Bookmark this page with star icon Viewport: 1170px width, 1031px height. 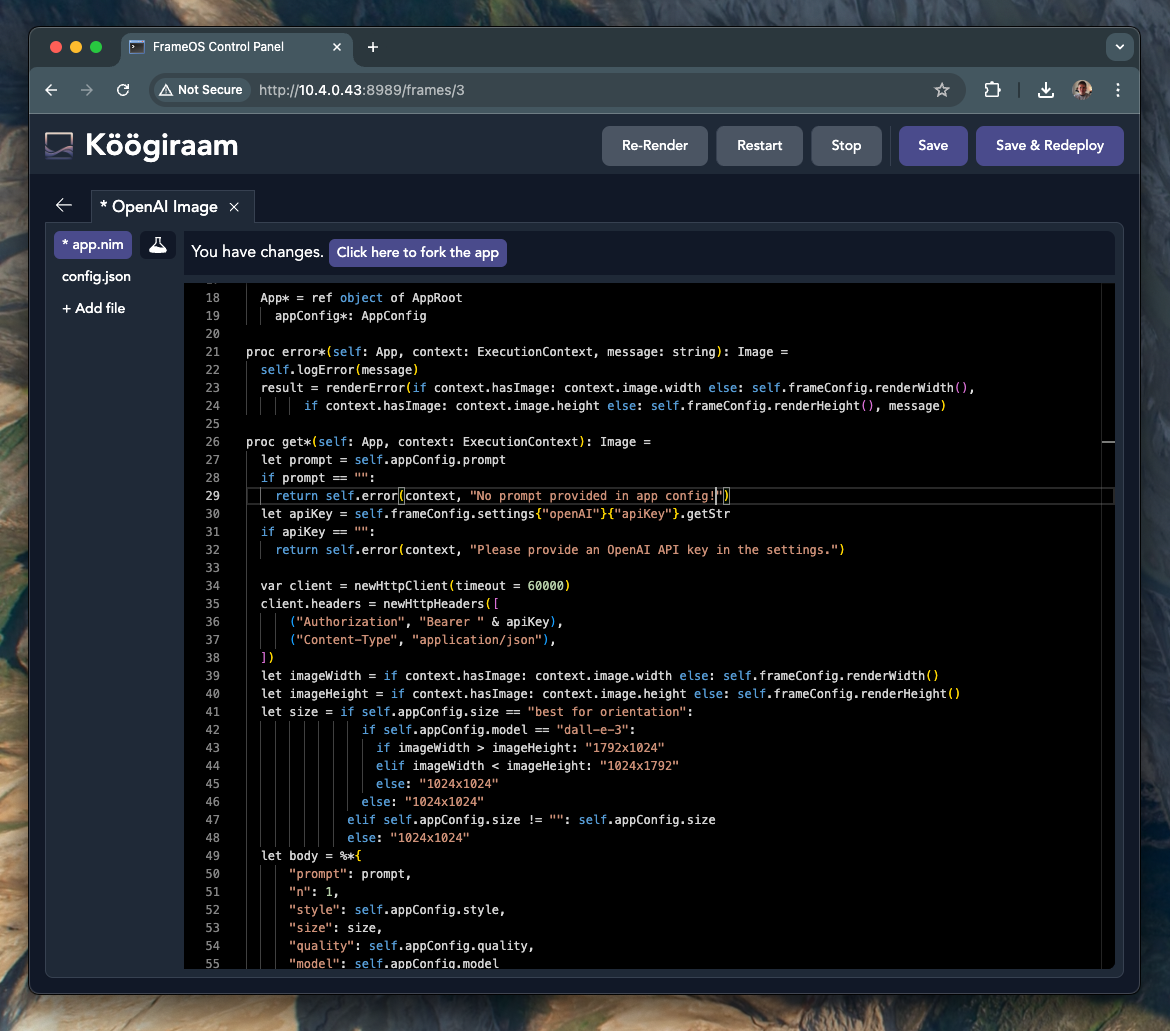[941, 90]
